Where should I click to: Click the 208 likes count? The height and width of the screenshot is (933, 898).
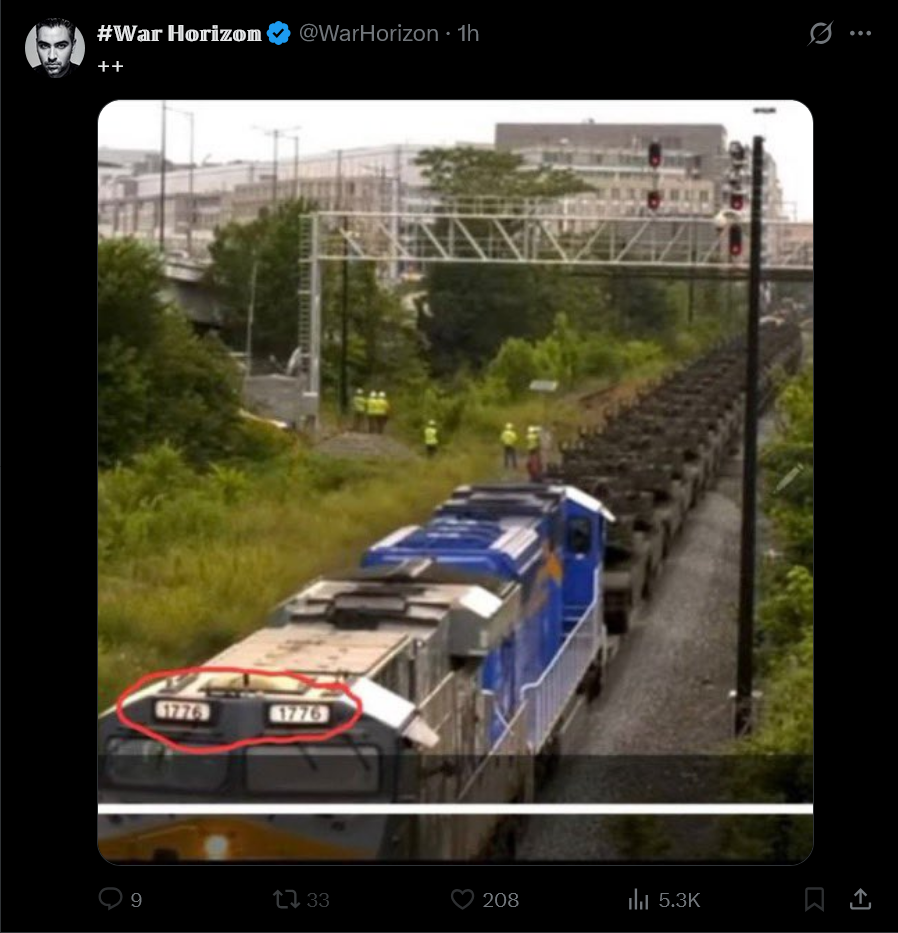click(x=500, y=900)
